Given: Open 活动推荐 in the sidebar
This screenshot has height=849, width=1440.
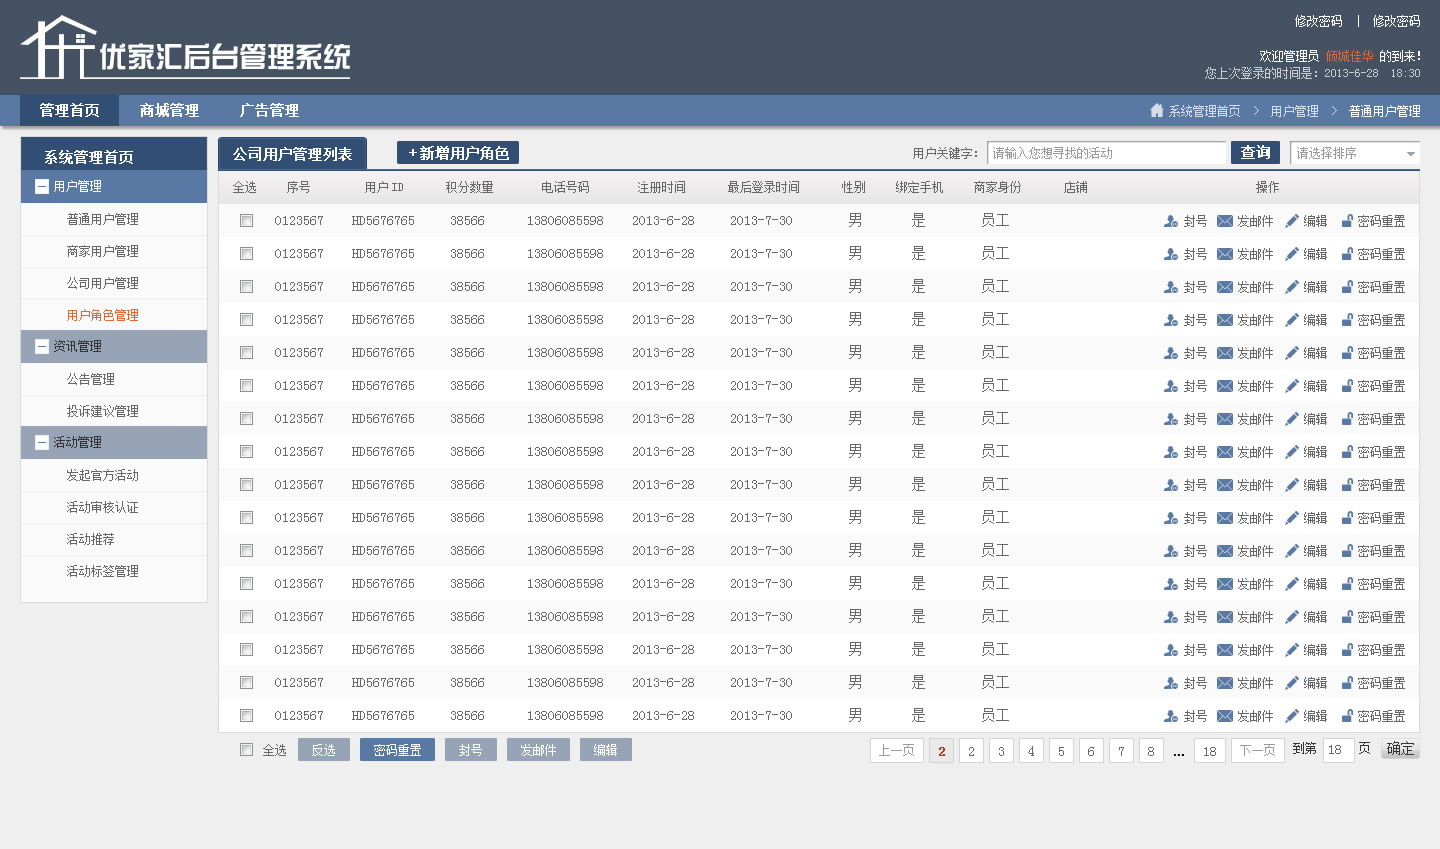Looking at the screenshot, I should point(90,539).
